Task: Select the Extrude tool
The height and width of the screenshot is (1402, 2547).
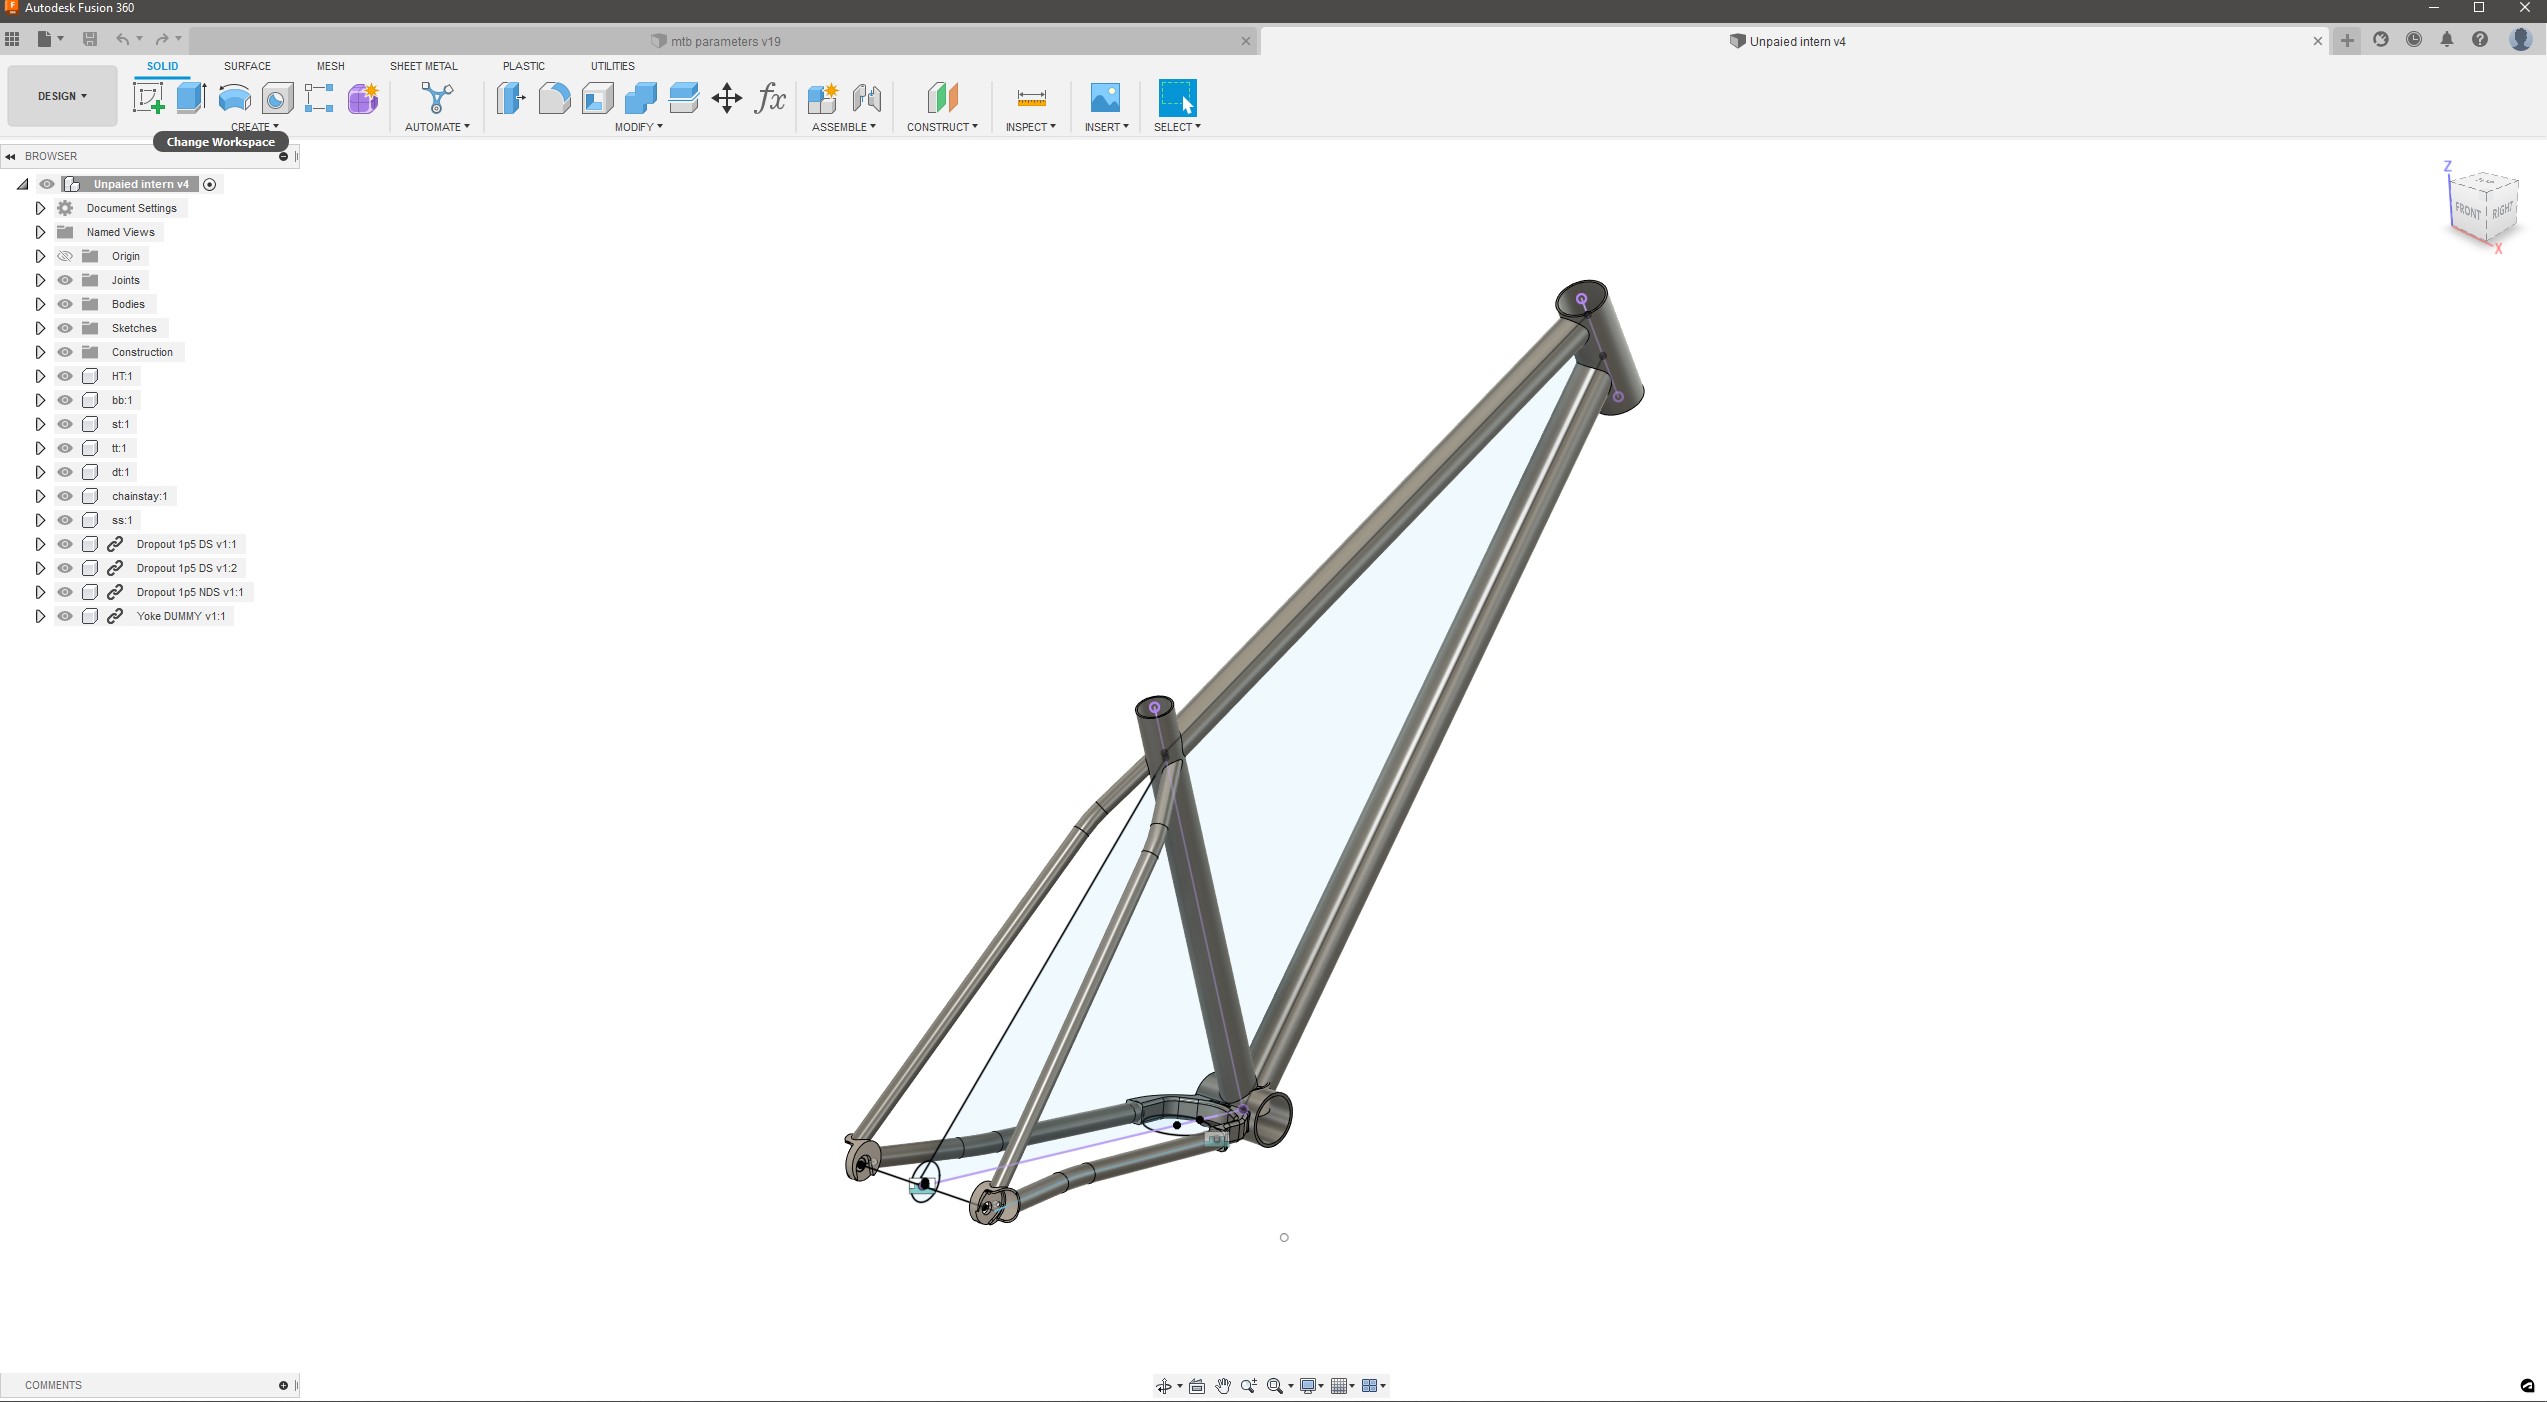Action: tap(191, 98)
